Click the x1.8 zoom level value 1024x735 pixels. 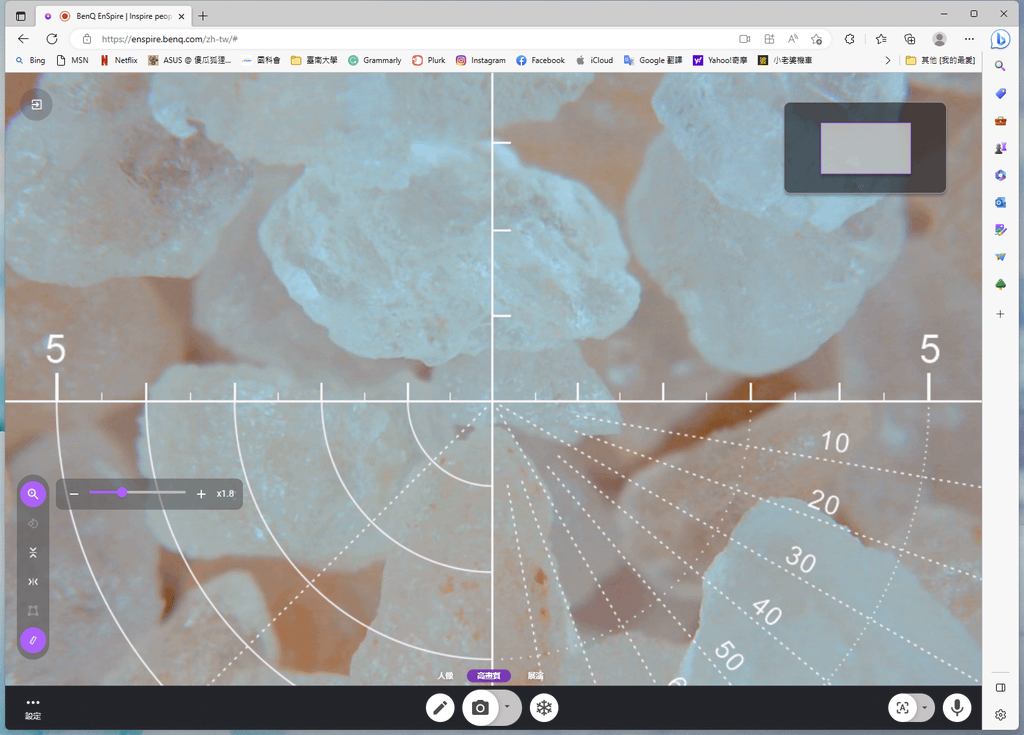click(x=225, y=494)
